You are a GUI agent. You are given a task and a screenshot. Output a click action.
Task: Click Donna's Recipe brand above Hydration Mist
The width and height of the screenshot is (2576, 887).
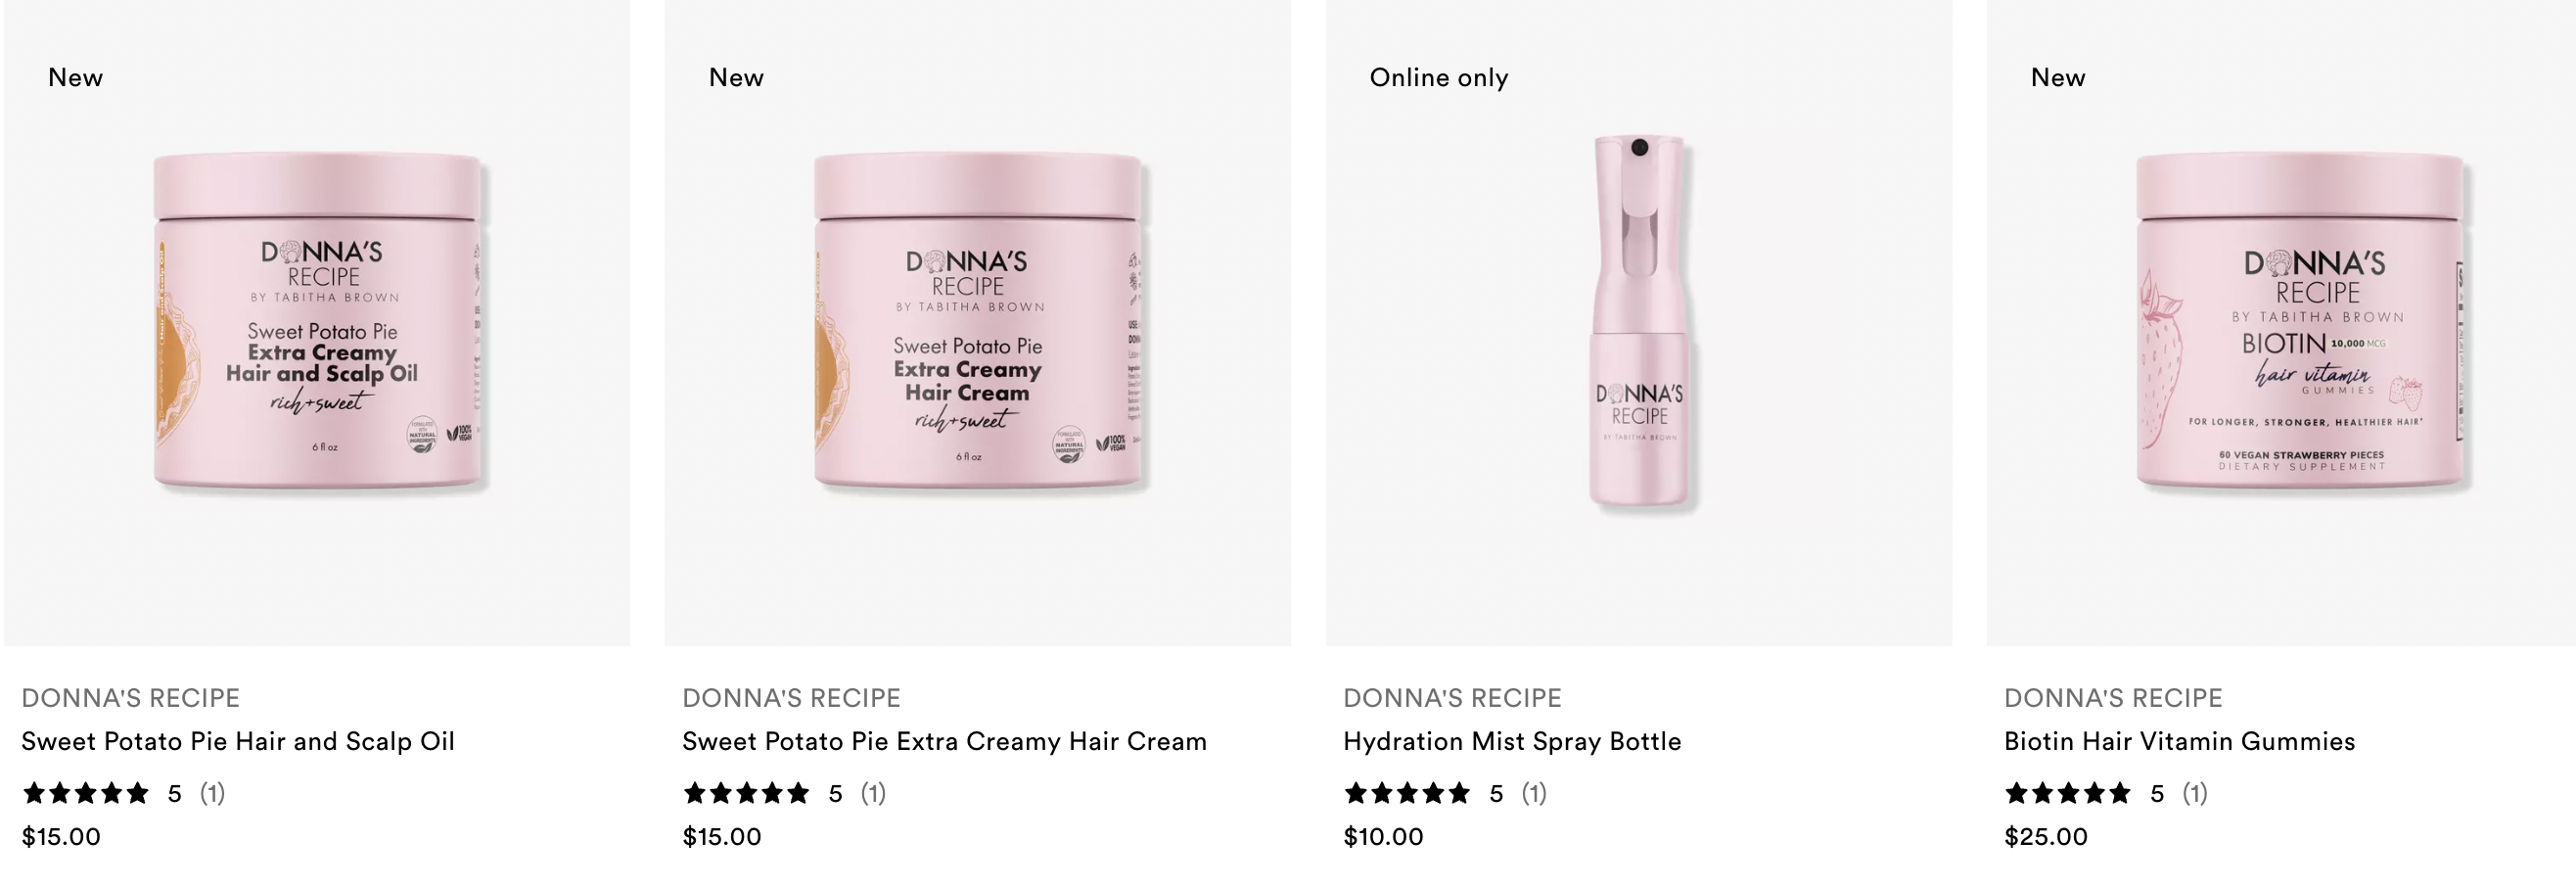tap(1453, 698)
